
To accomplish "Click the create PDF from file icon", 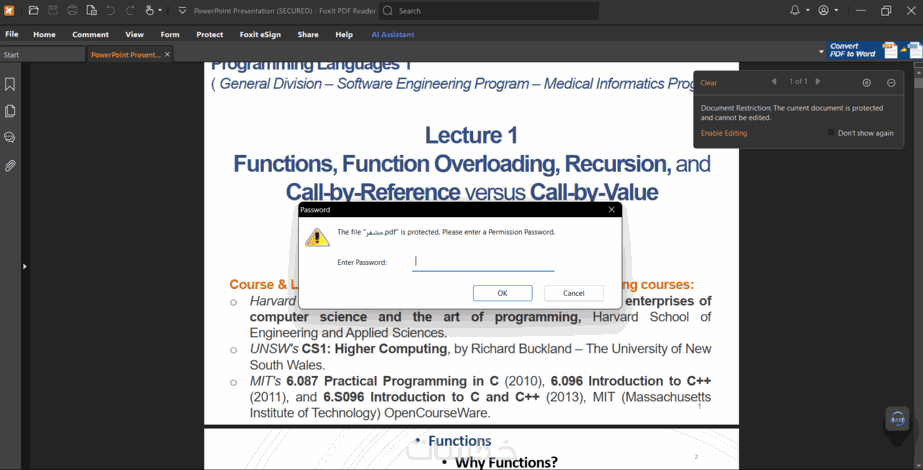I will (91, 11).
